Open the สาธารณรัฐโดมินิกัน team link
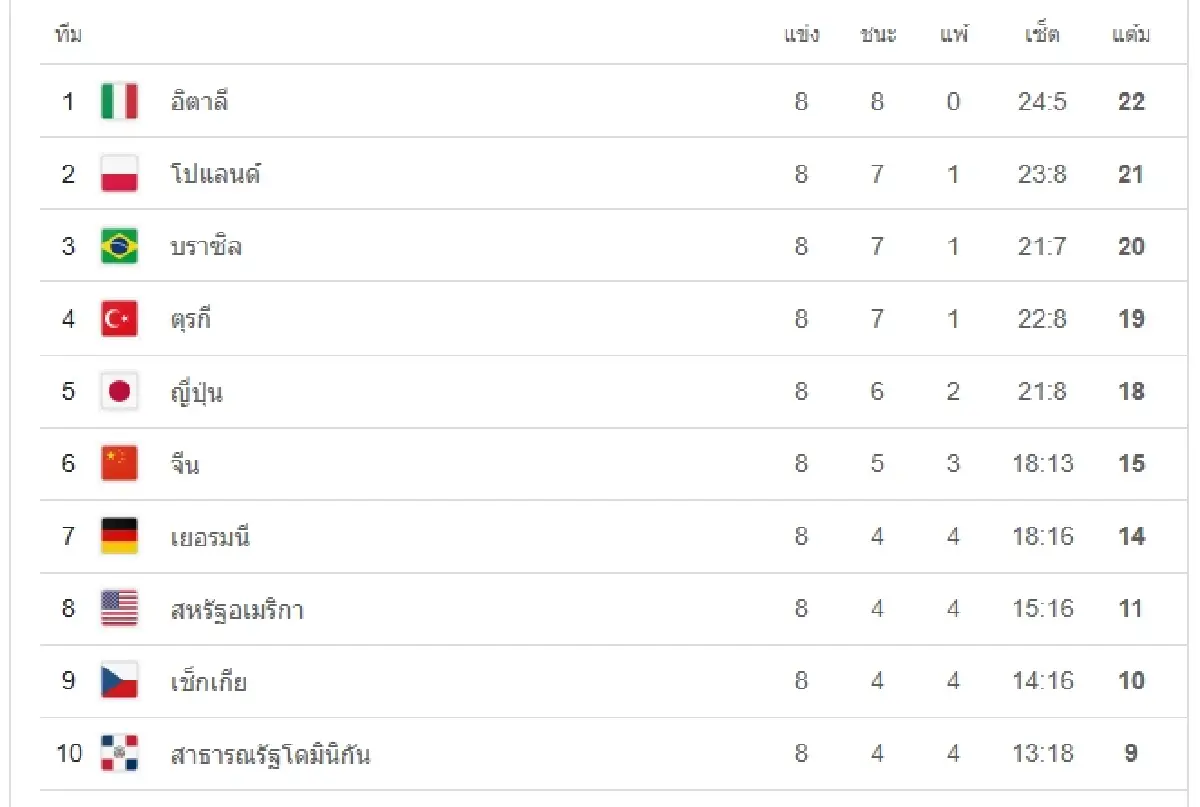1200x807 pixels. pos(270,754)
